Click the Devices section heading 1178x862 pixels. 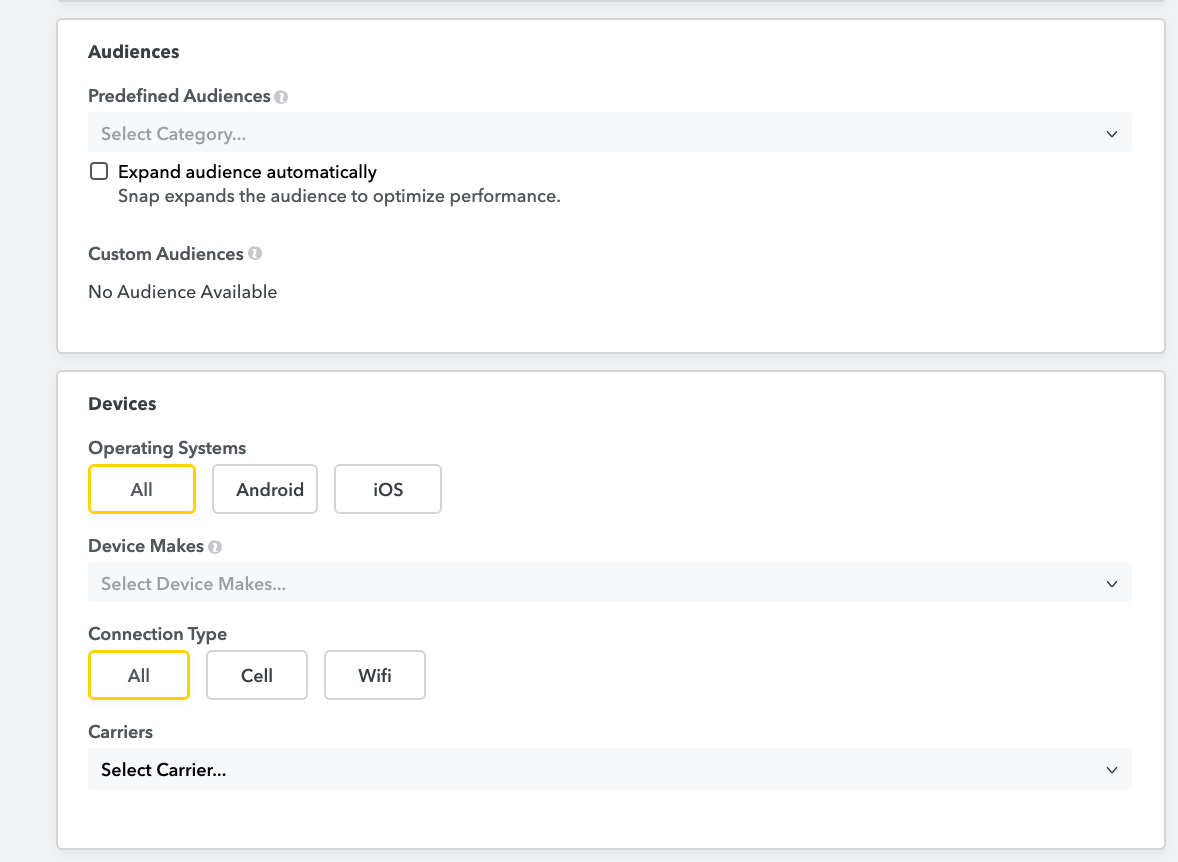pos(122,404)
